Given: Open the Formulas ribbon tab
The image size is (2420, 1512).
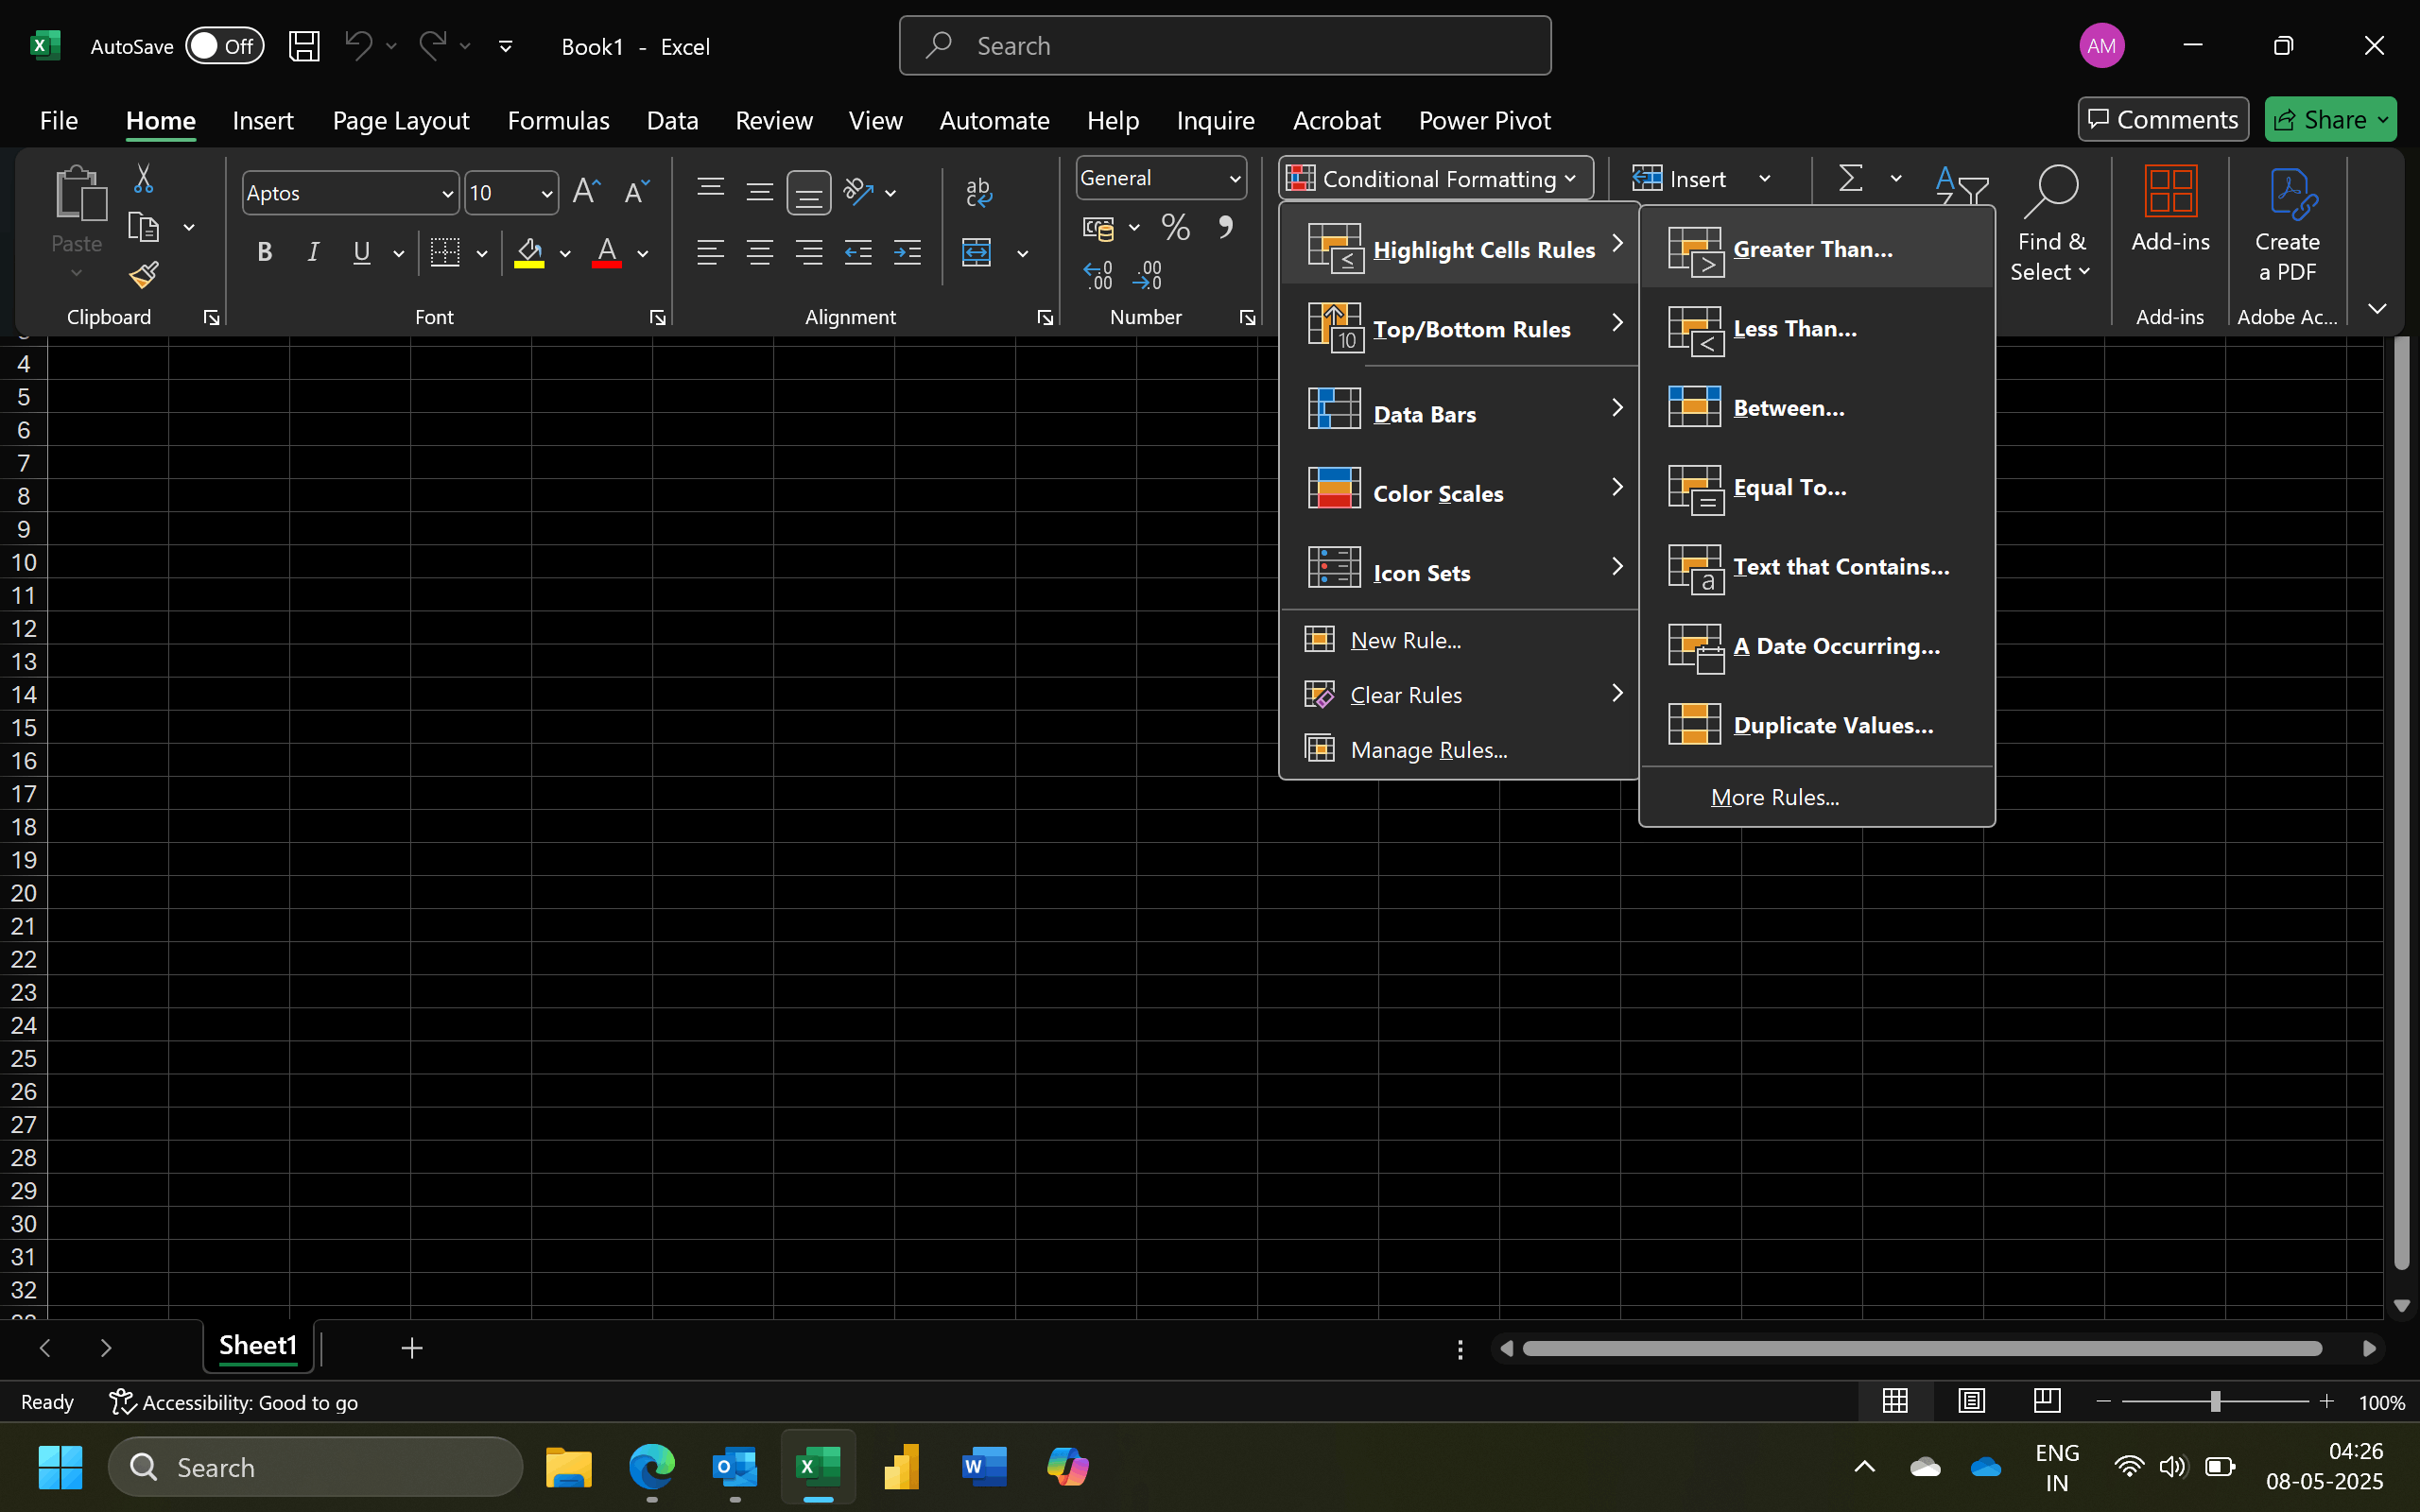Looking at the screenshot, I should tap(558, 121).
